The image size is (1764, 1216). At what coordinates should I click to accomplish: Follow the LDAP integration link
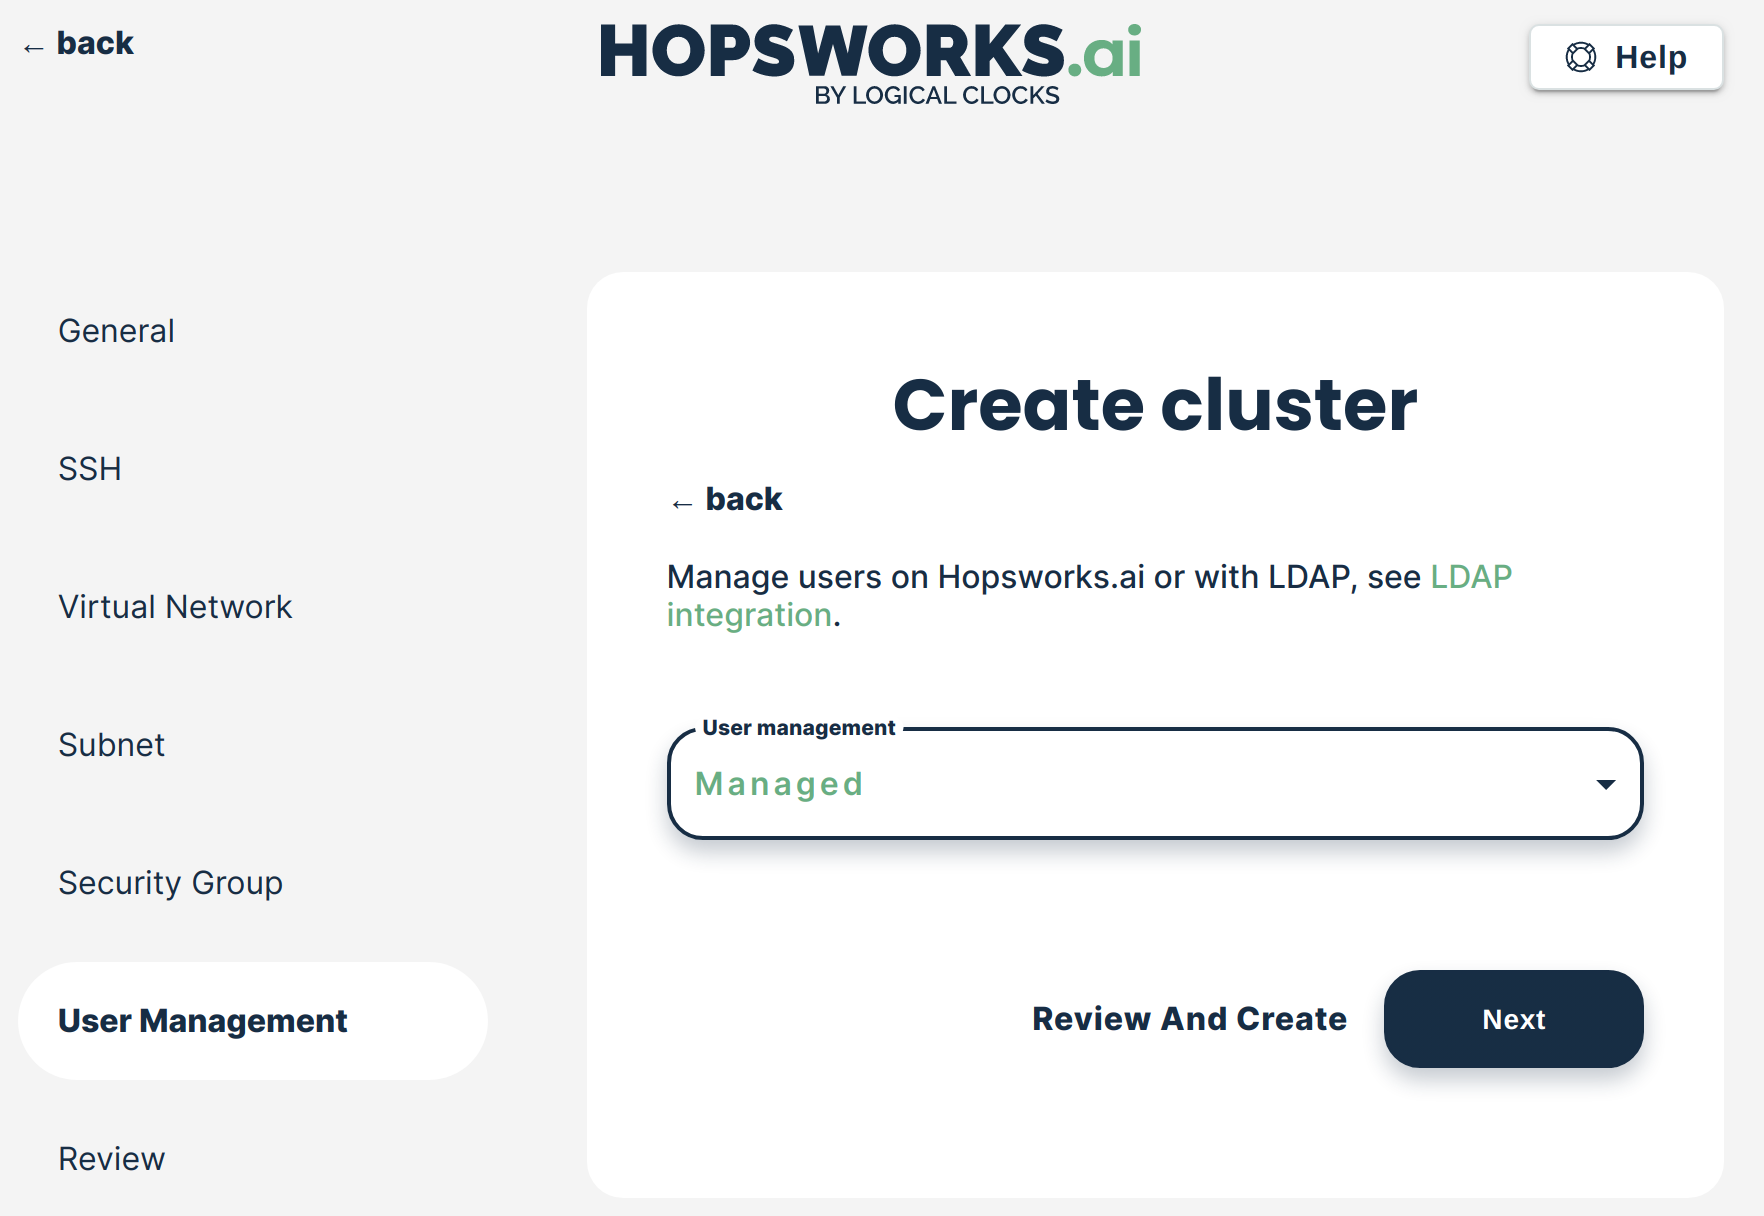tap(1470, 577)
